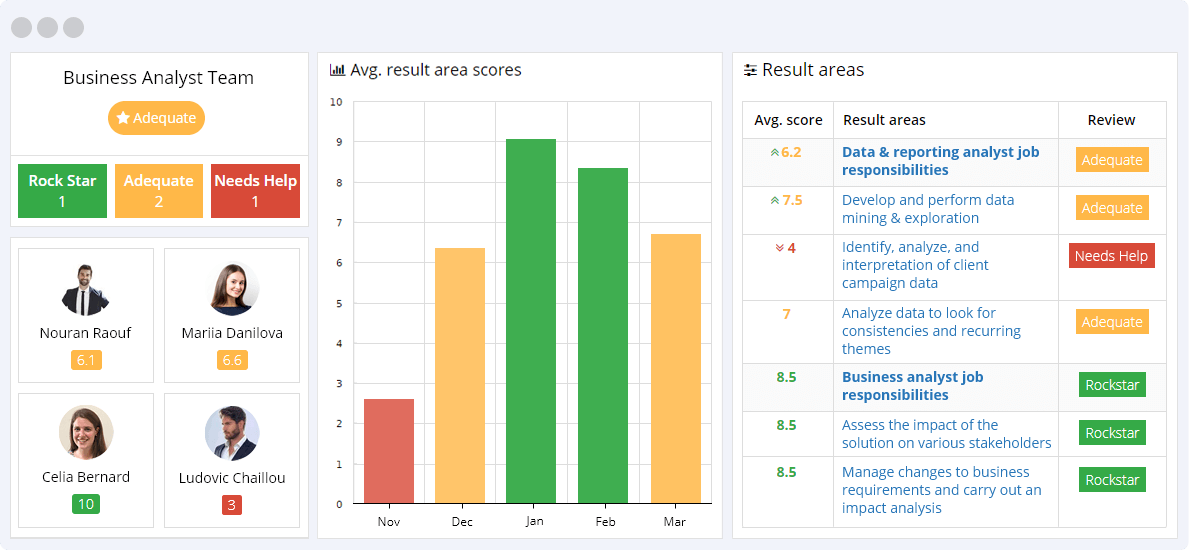Click Adequate review badge for data mining row
Image resolution: width=1189 pixels, height=550 pixels.
pyautogui.click(x=1112, y=208)
